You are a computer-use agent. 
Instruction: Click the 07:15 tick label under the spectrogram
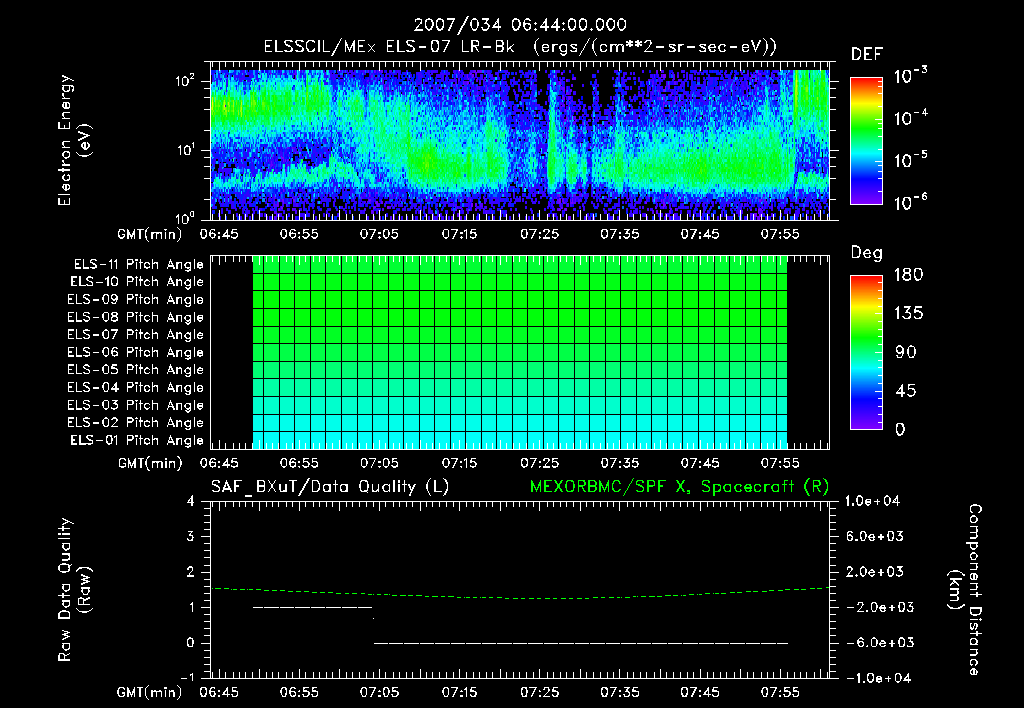point(459,234)
